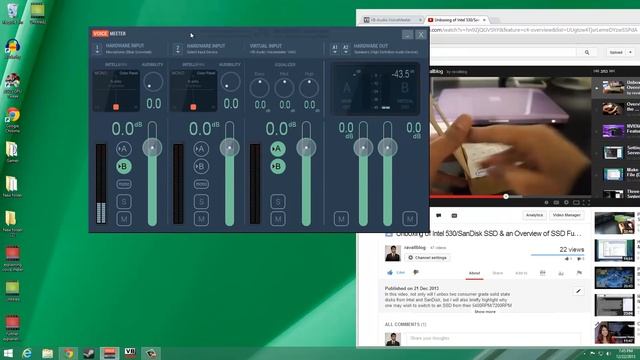
Task: Toggle mono on Hardware Input 2 strip
Action: pos(201,184)
